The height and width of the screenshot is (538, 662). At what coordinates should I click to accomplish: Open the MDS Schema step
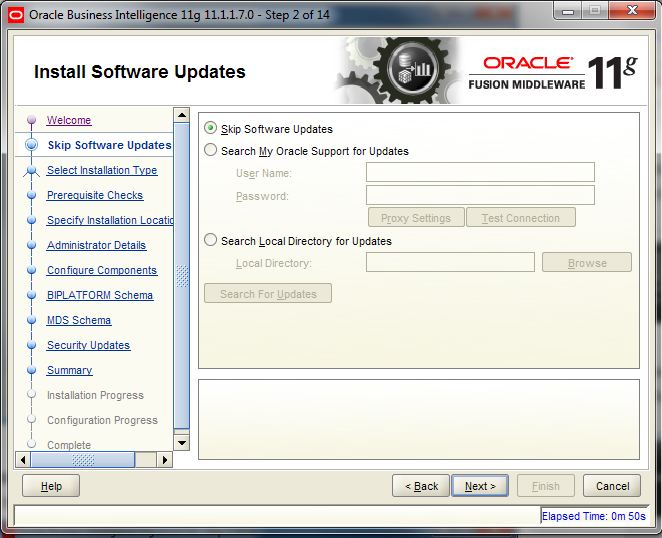[x=79, y=320]
